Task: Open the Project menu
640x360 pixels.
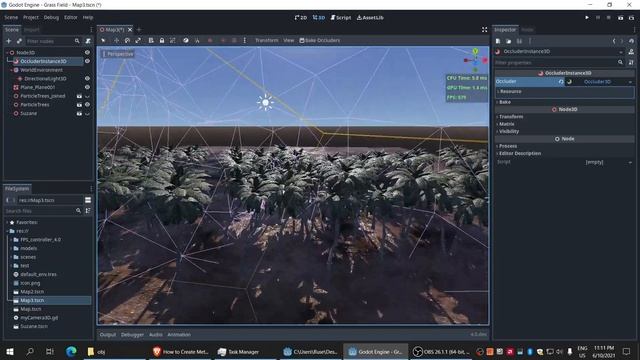Action: [x=31, y=18]
